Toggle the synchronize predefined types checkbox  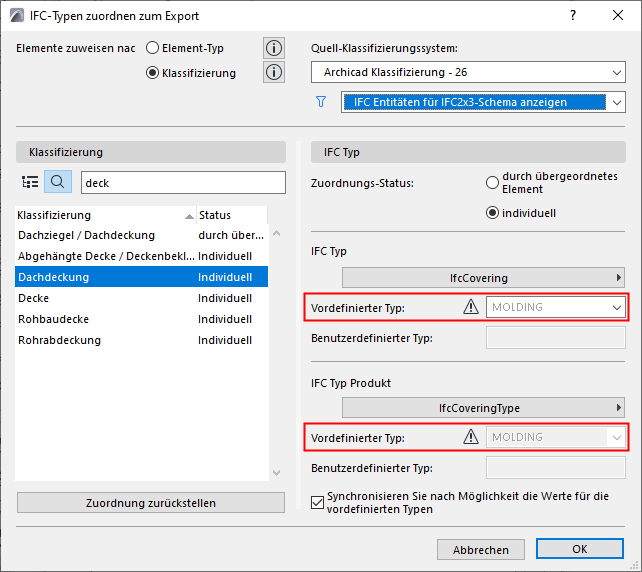pos(318,502)
